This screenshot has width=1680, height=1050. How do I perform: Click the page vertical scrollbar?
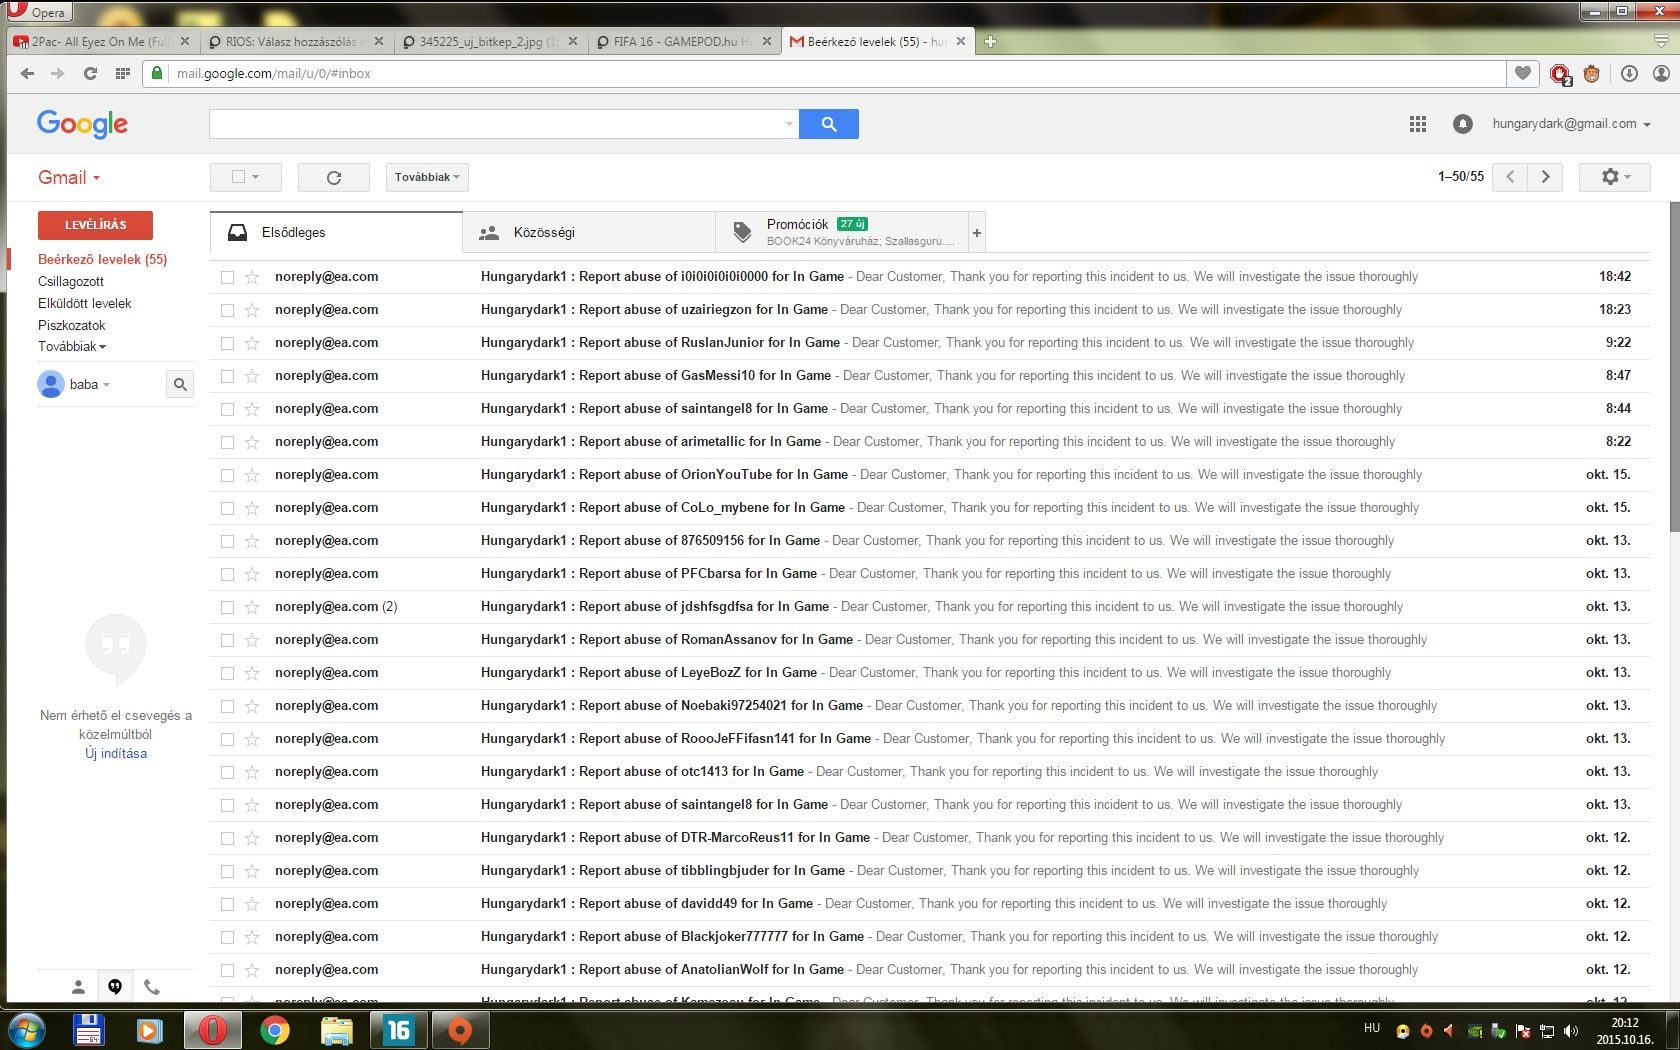click(1674, 365)
